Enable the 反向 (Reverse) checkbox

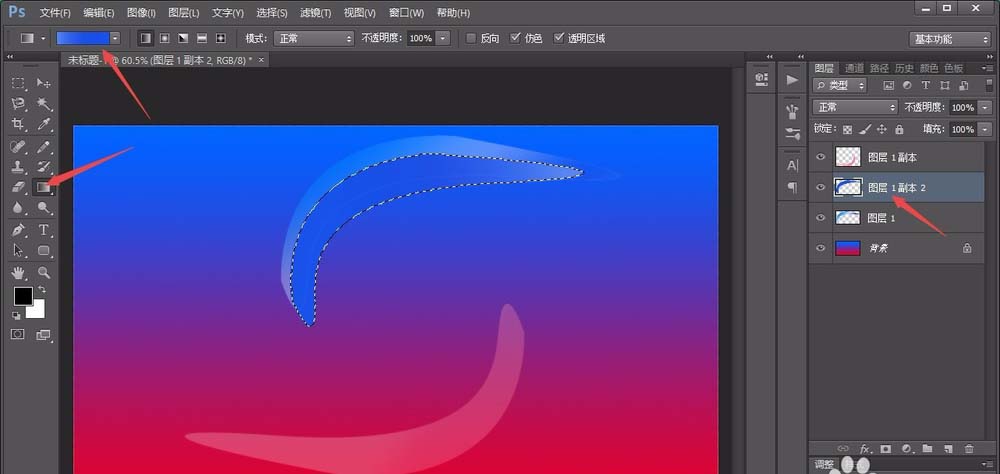pos(471,38)
